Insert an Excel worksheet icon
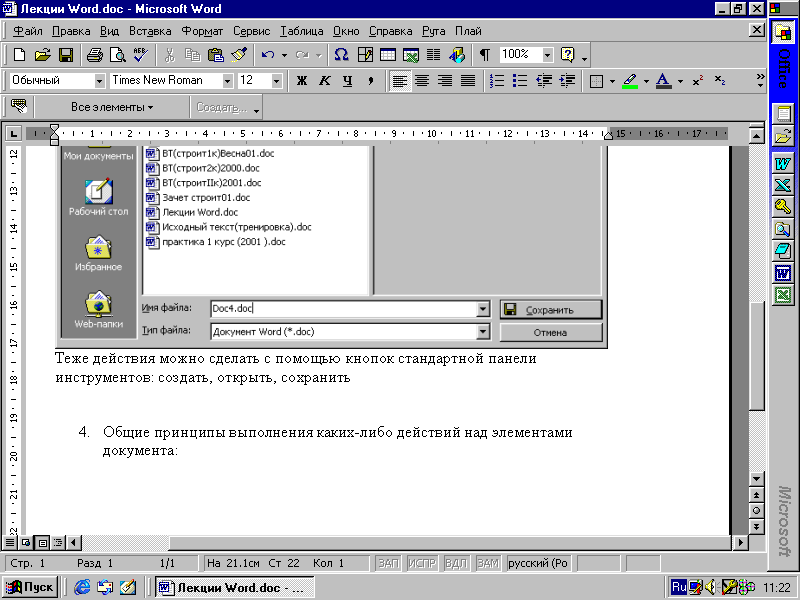This screenshot has height=600, width=800. tap(411, 55)
